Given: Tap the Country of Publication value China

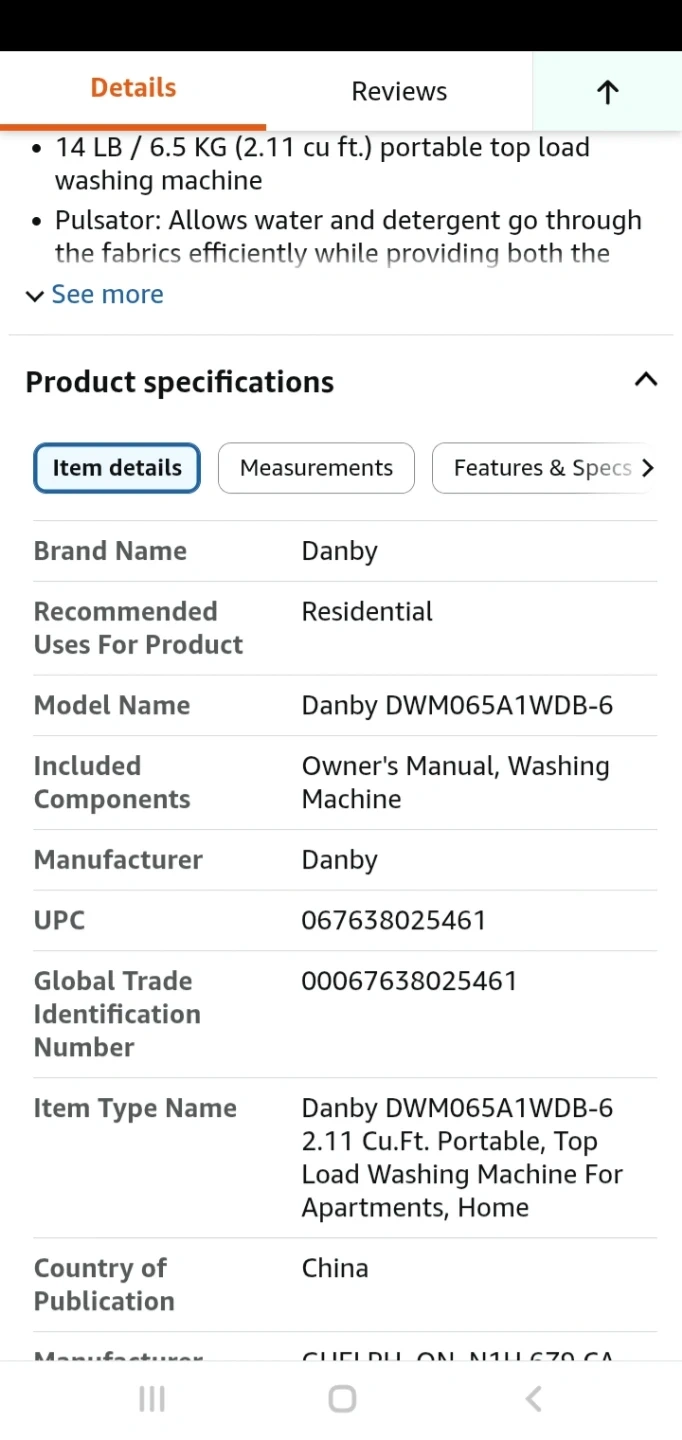Looking at the screenshot, I should coord(335,1268).
